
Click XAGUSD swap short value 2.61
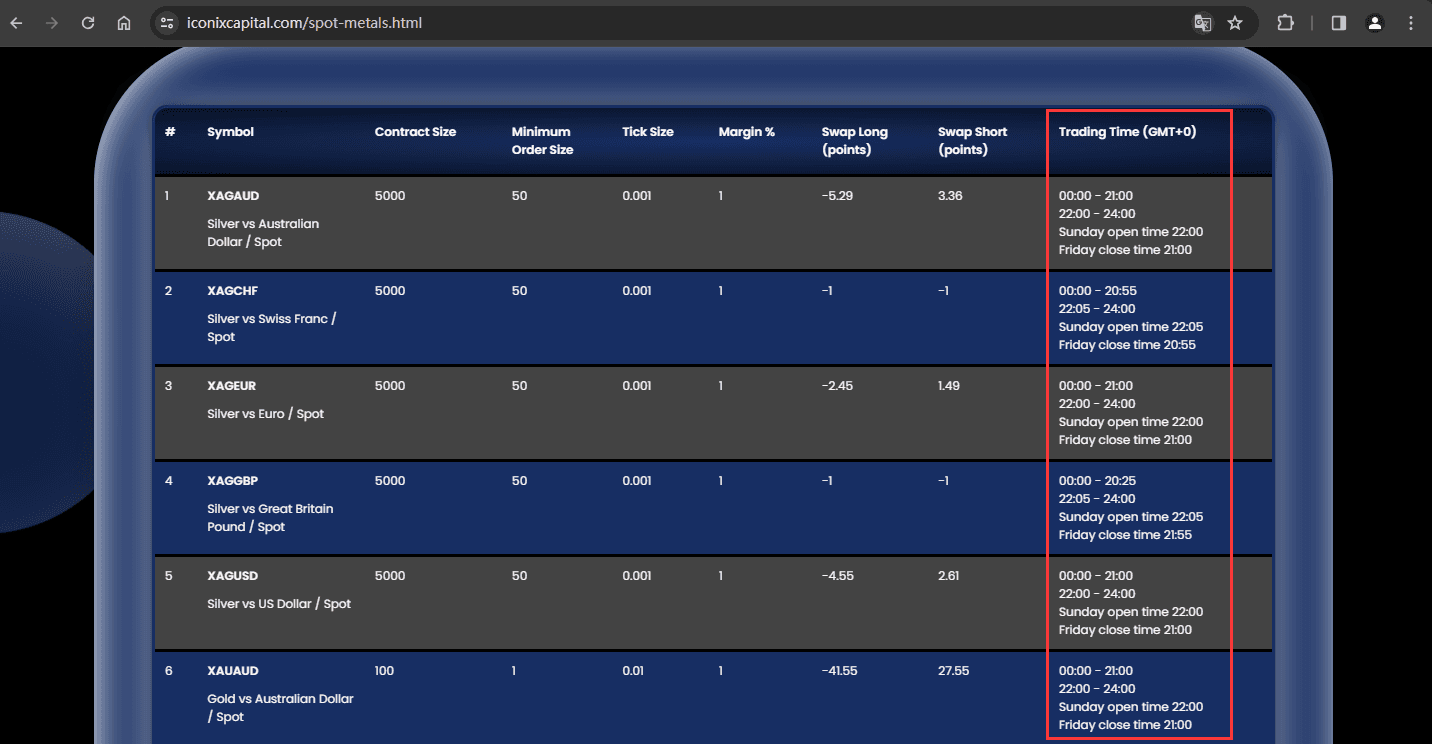point(949,576)
